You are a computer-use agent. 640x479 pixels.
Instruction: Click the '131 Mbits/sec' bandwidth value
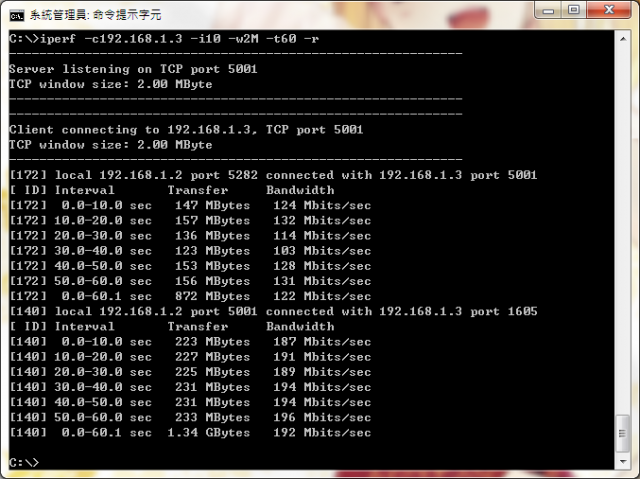pyautogui.click(x=322, y=281)
